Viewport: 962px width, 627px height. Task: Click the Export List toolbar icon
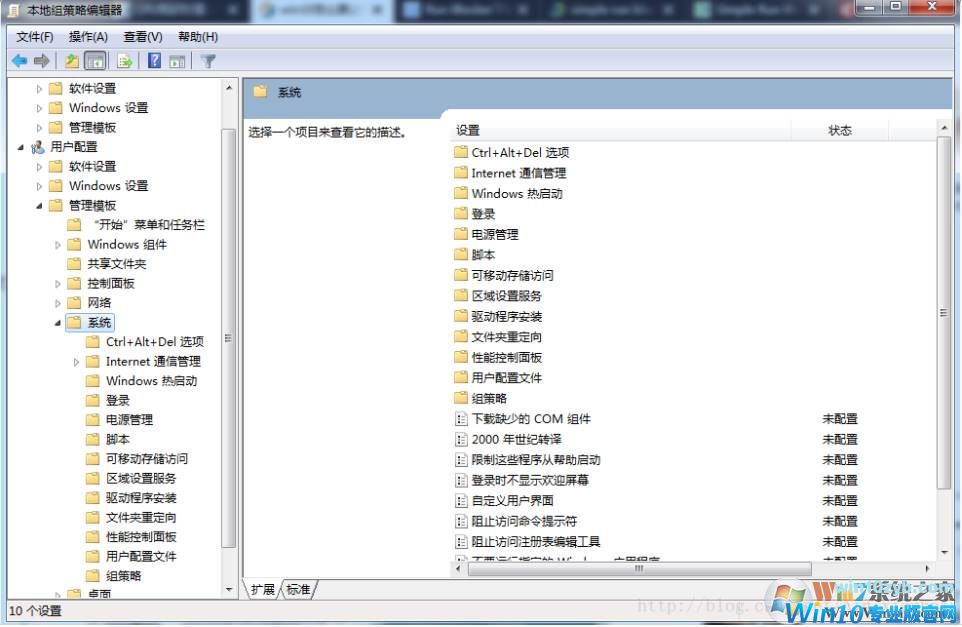[x=125, y=61]
